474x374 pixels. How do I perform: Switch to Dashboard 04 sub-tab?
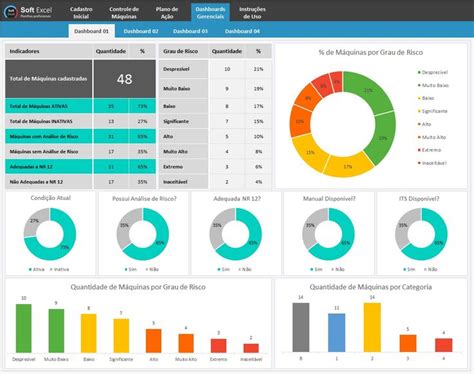[x=242, y=31]
